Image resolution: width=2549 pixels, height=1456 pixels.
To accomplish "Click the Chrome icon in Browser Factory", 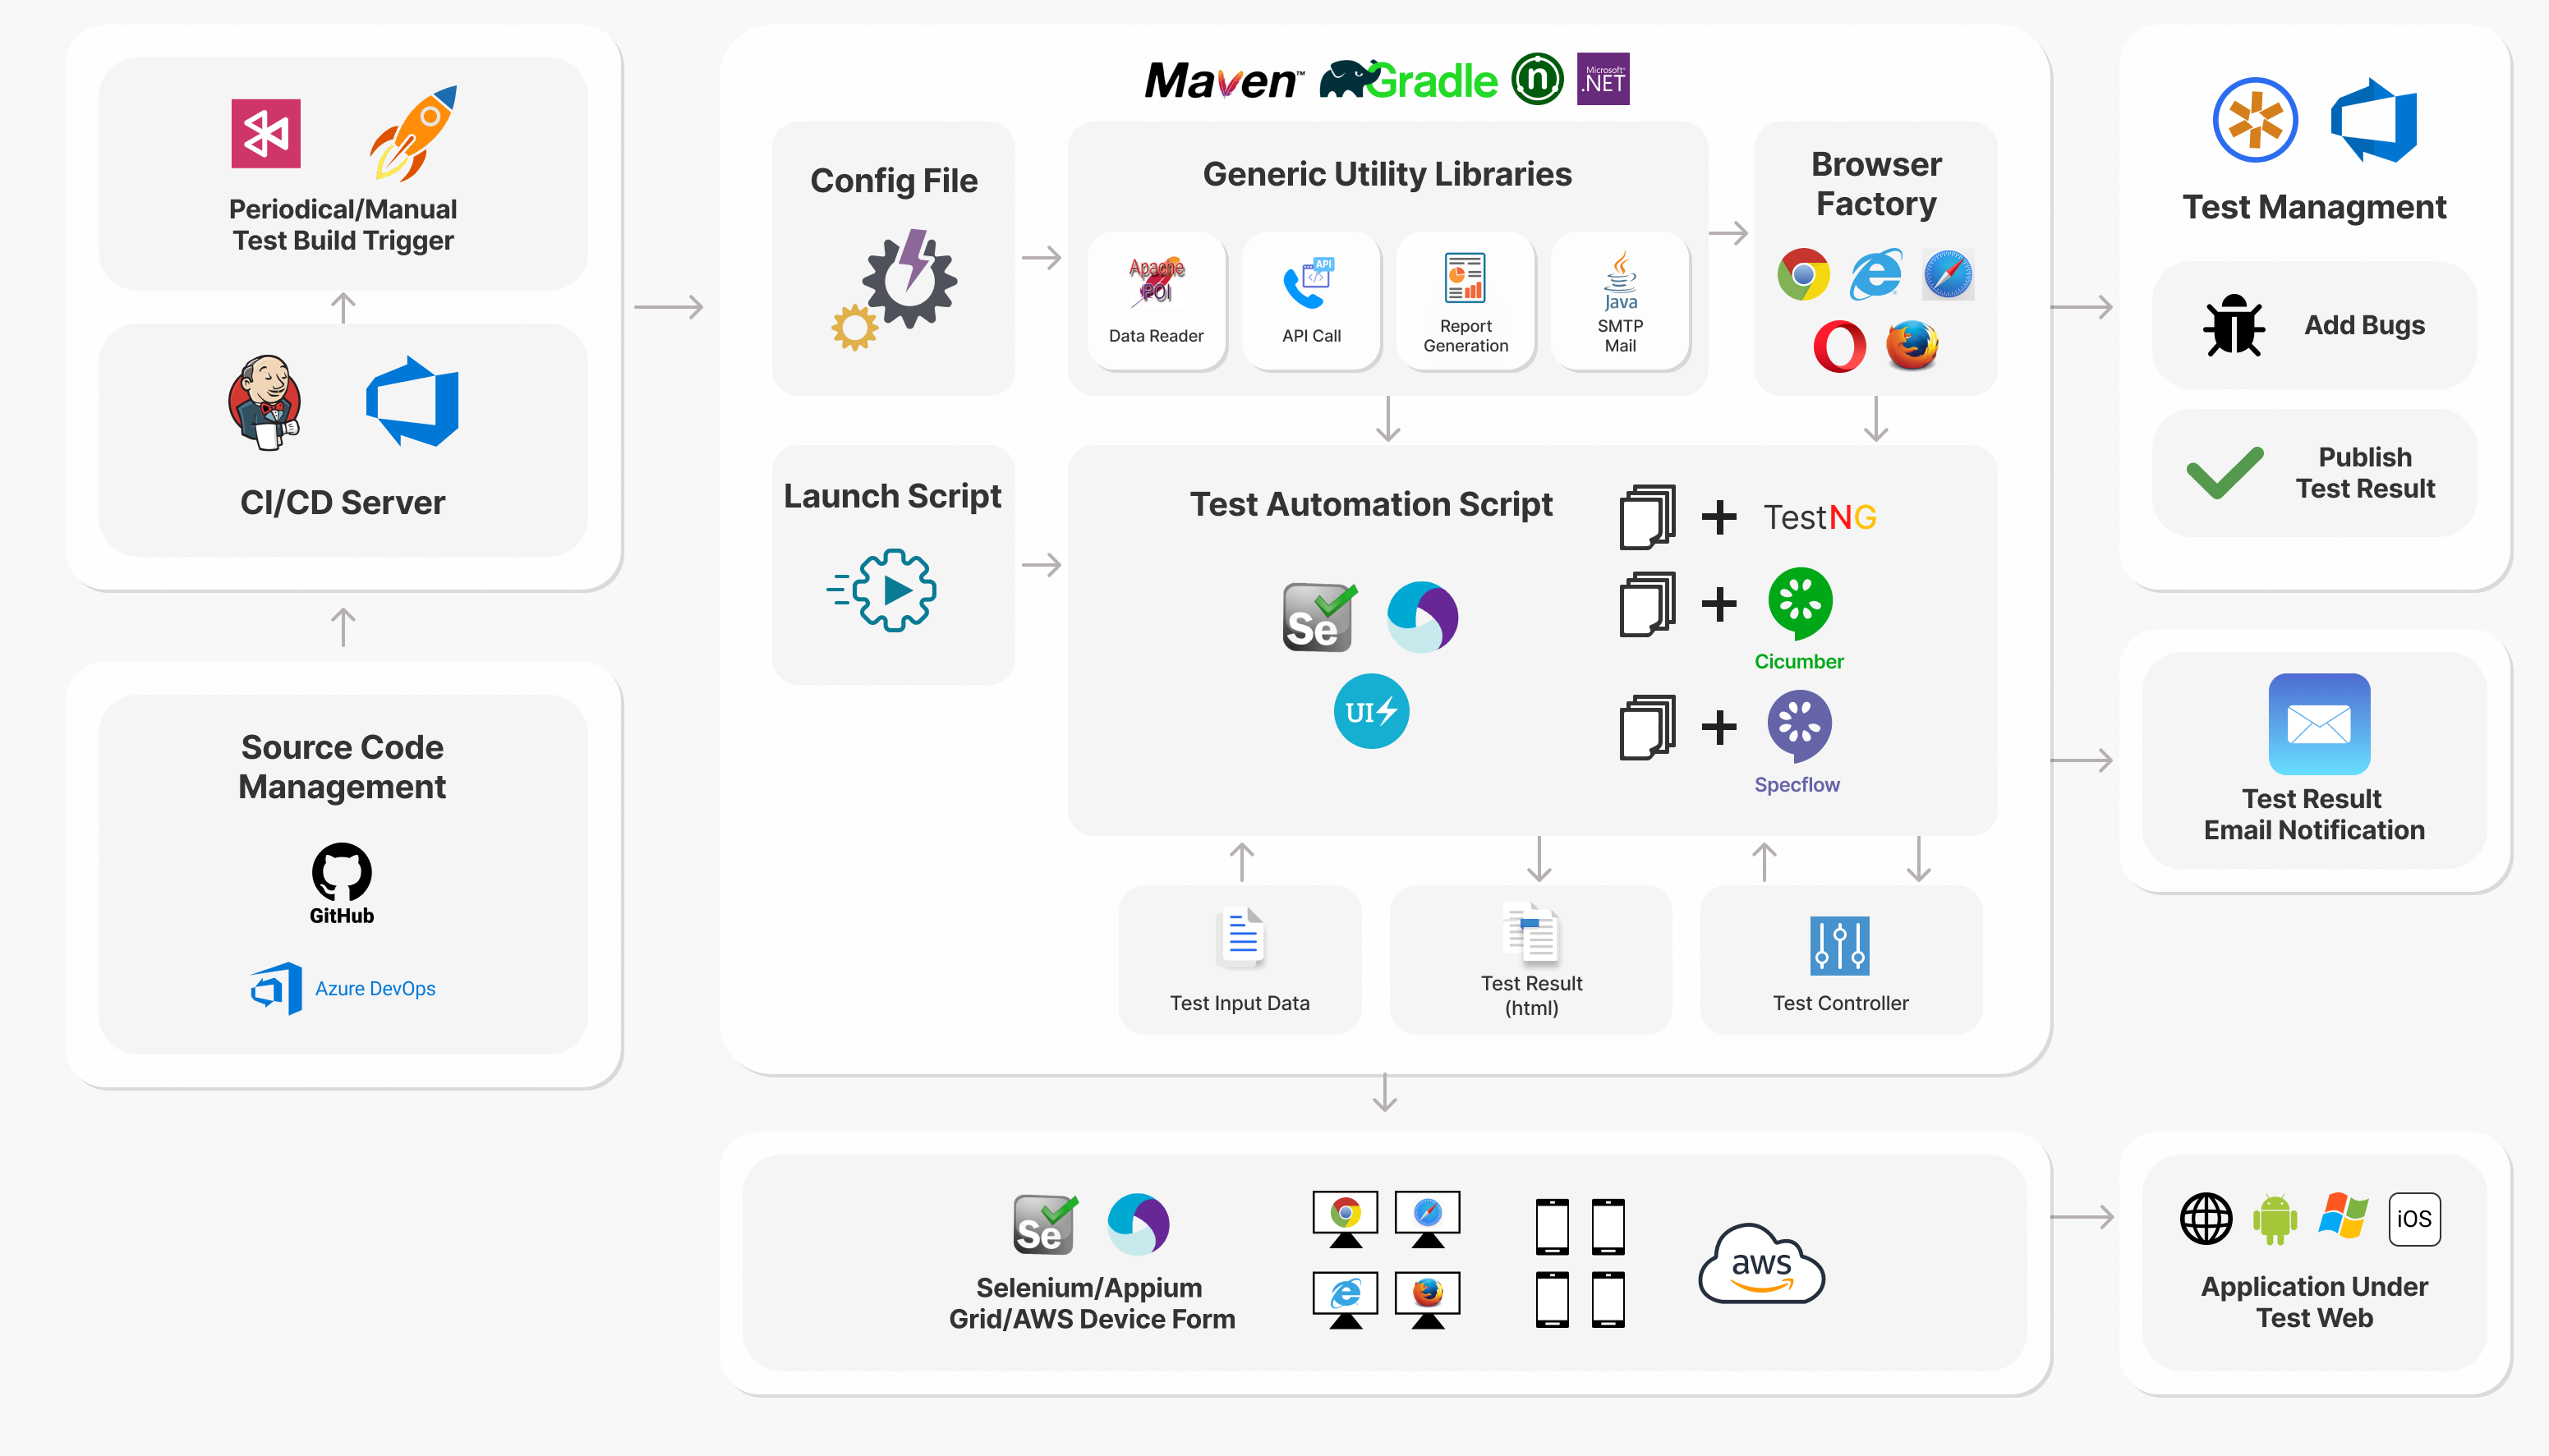I will (x=1803, y=274).
